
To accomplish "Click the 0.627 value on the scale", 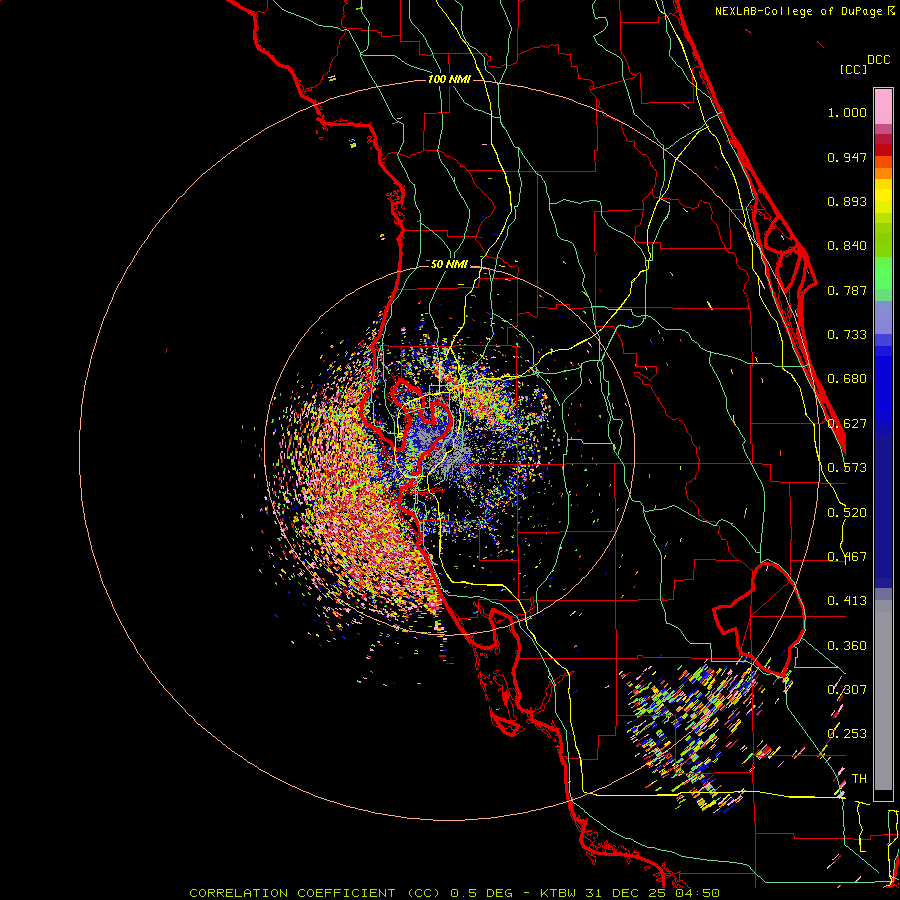I will [x=847, y=424].
